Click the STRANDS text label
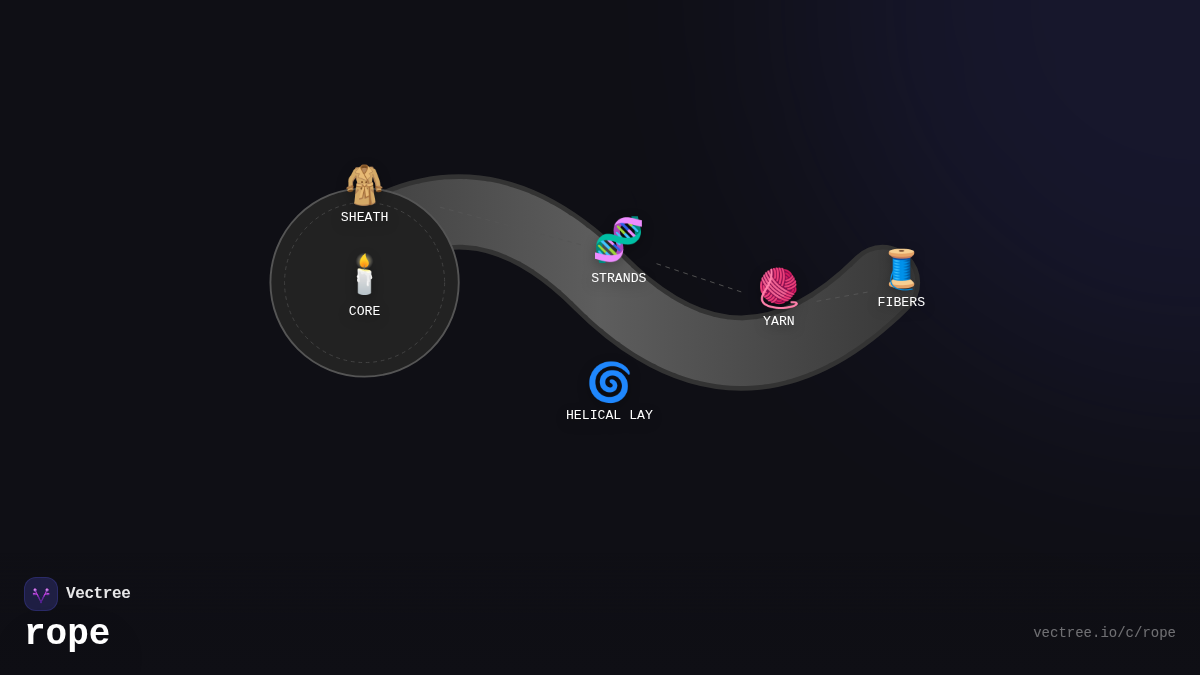 tap(618, 279)
